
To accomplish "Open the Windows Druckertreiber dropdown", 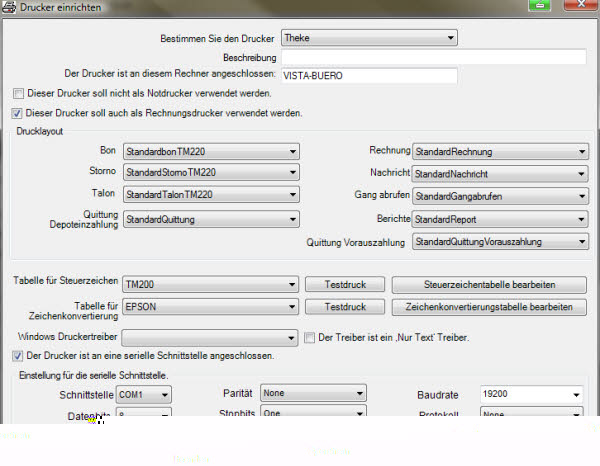I will point(210,337).
